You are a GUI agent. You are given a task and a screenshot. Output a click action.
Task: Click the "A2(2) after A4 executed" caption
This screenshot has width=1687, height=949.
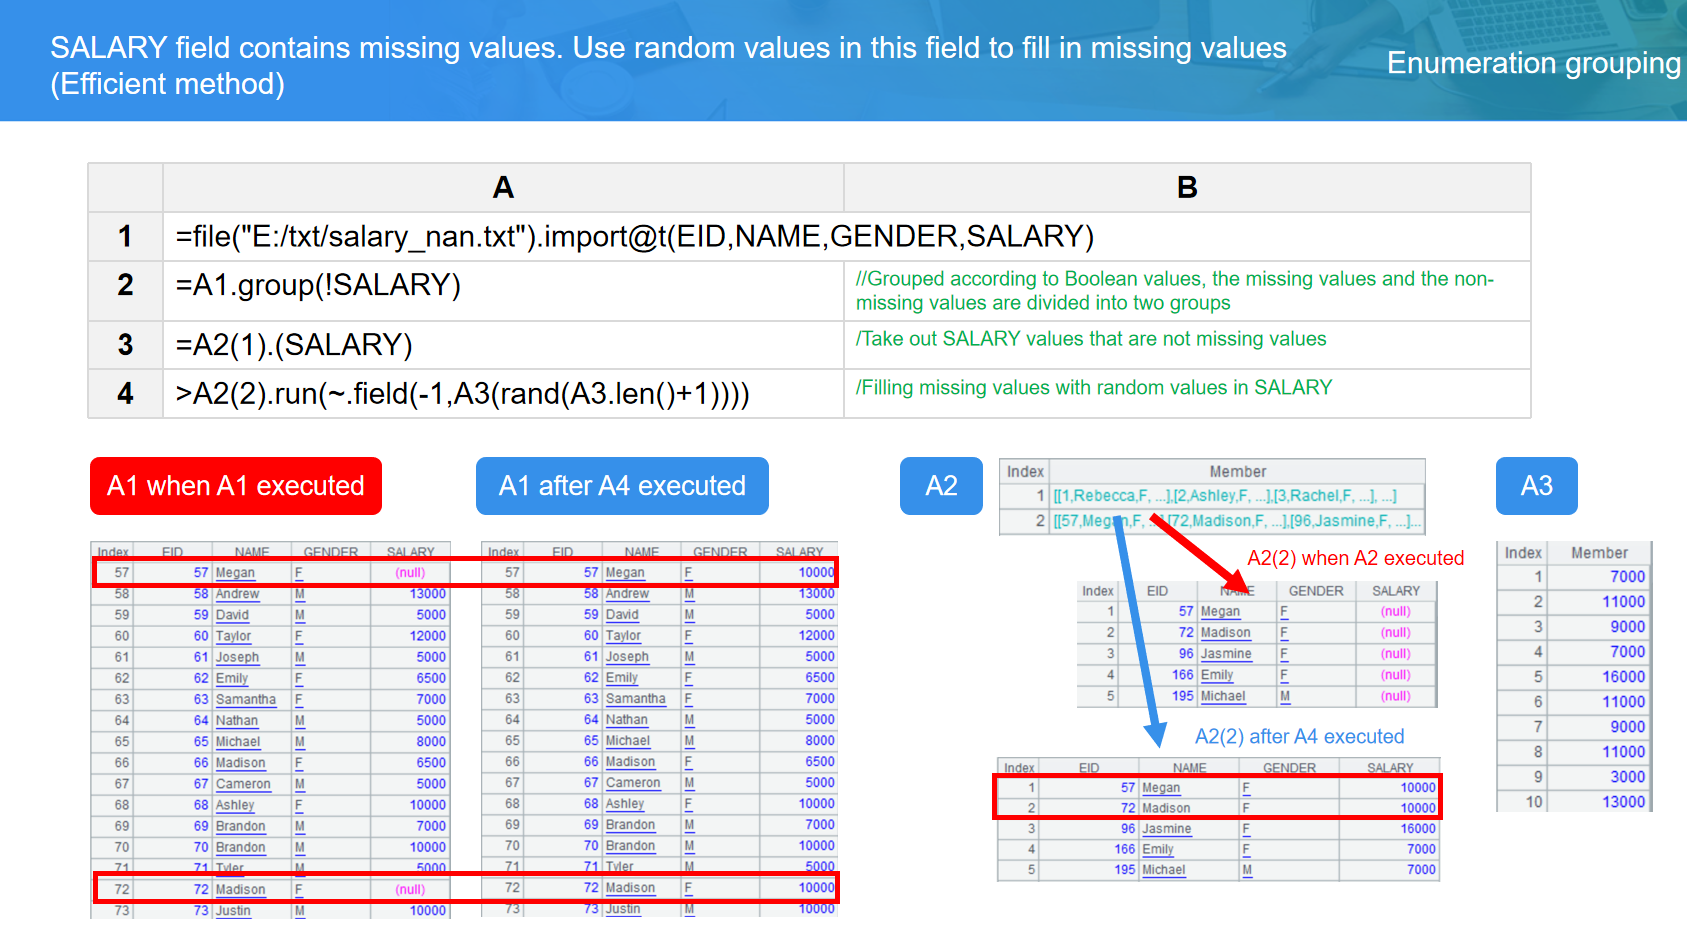pos(1299,737)
